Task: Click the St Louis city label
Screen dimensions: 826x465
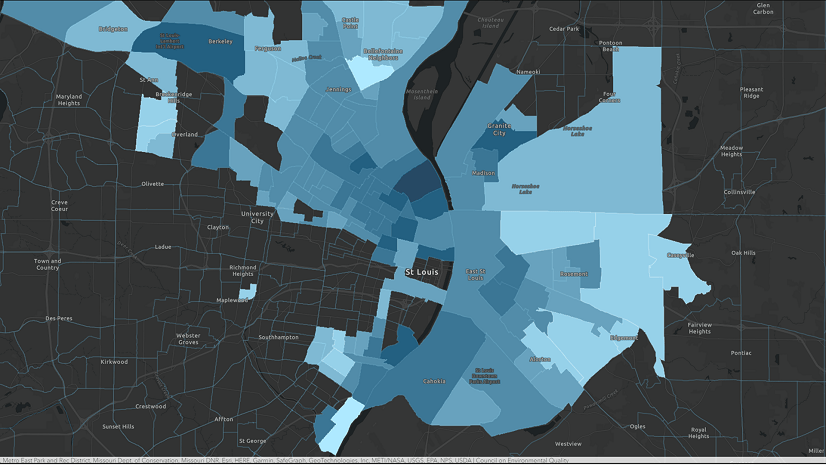Action: coord(421,272)
